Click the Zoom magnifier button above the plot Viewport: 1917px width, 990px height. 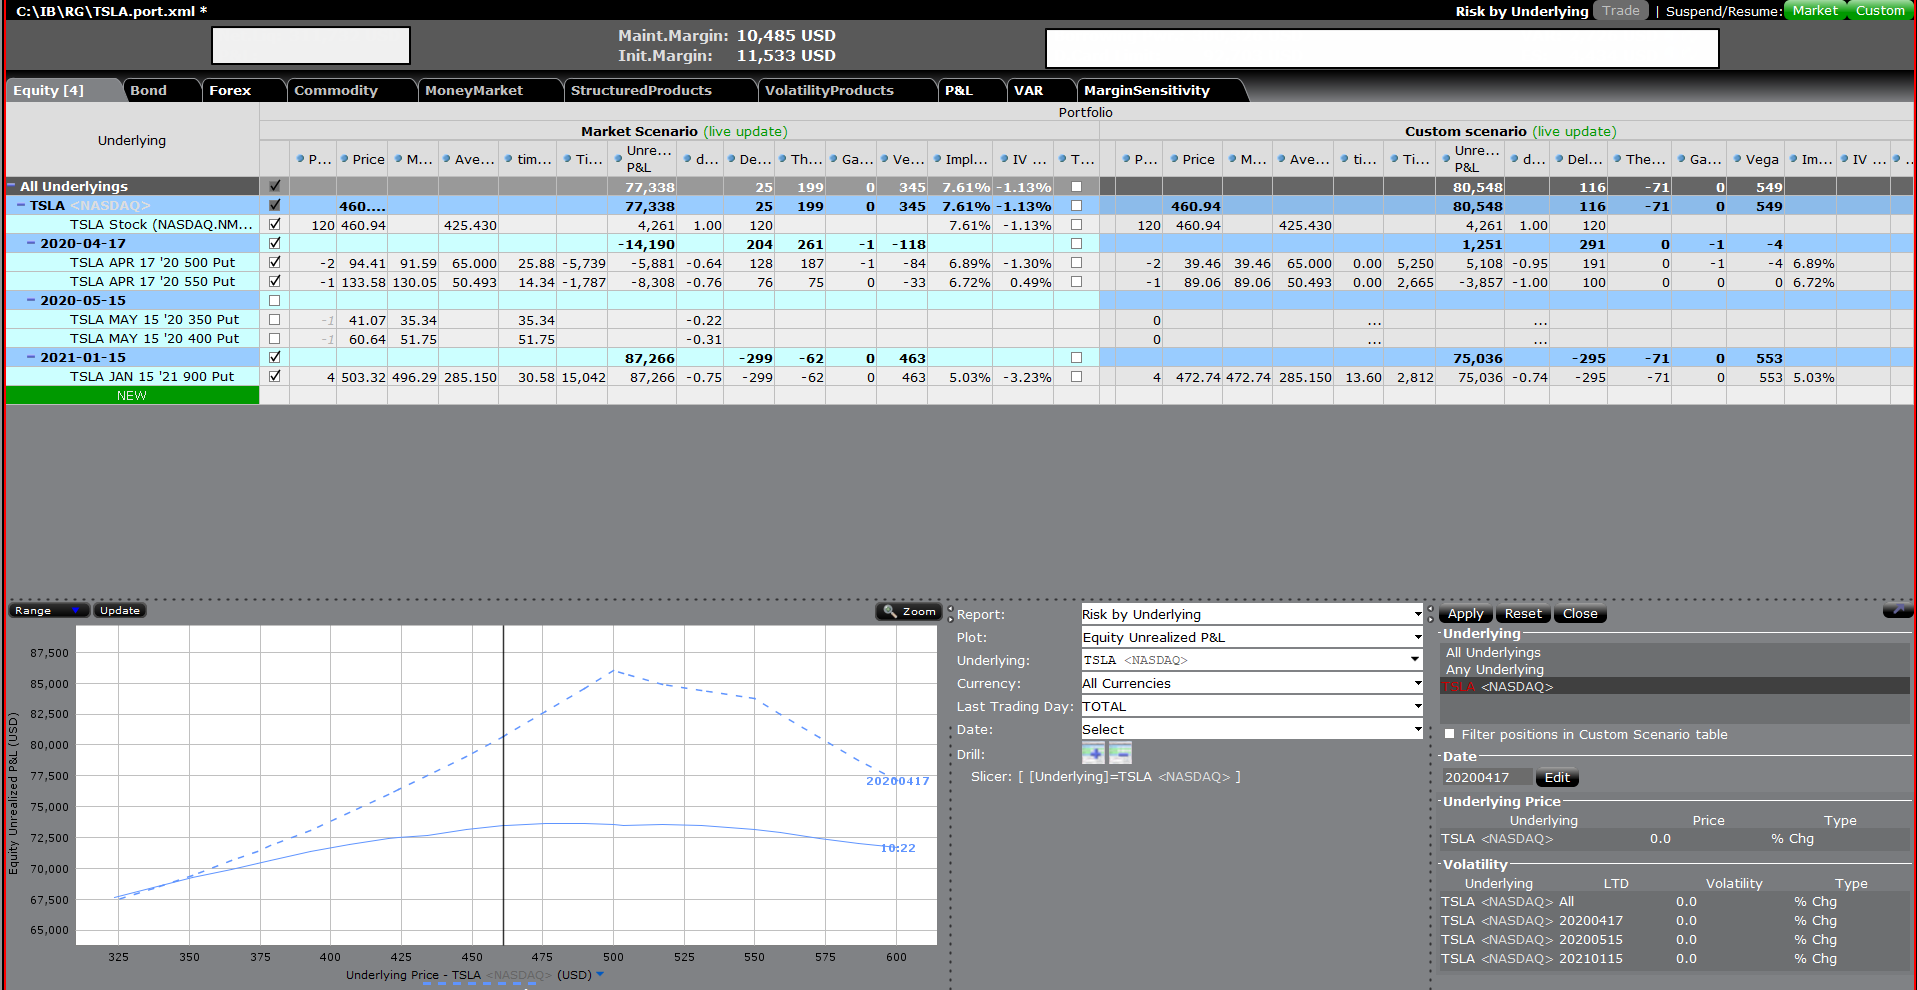(908, 611)
